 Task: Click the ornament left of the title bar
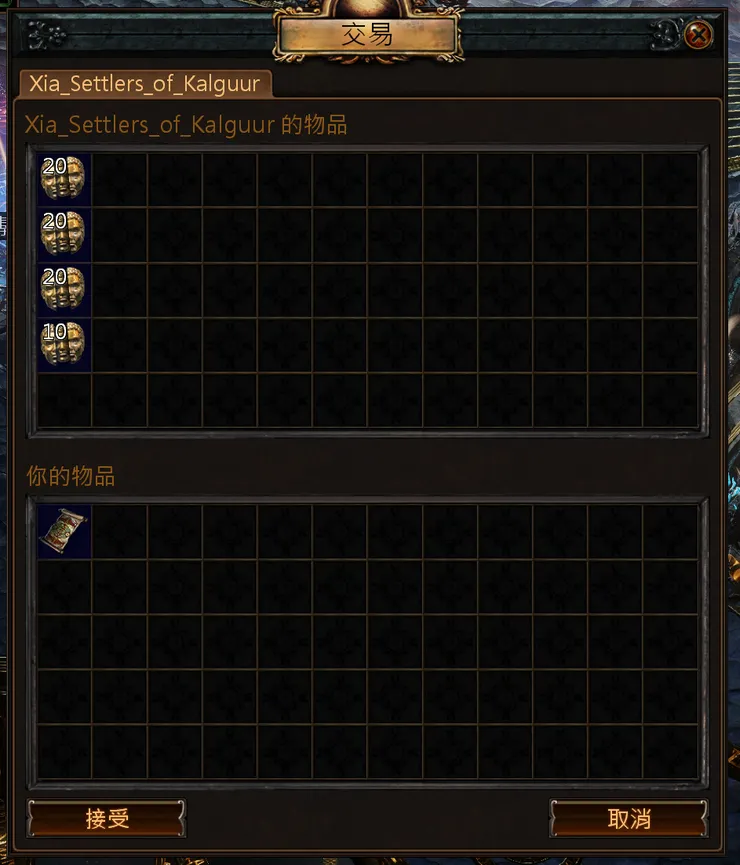click(x=46, y=35)
